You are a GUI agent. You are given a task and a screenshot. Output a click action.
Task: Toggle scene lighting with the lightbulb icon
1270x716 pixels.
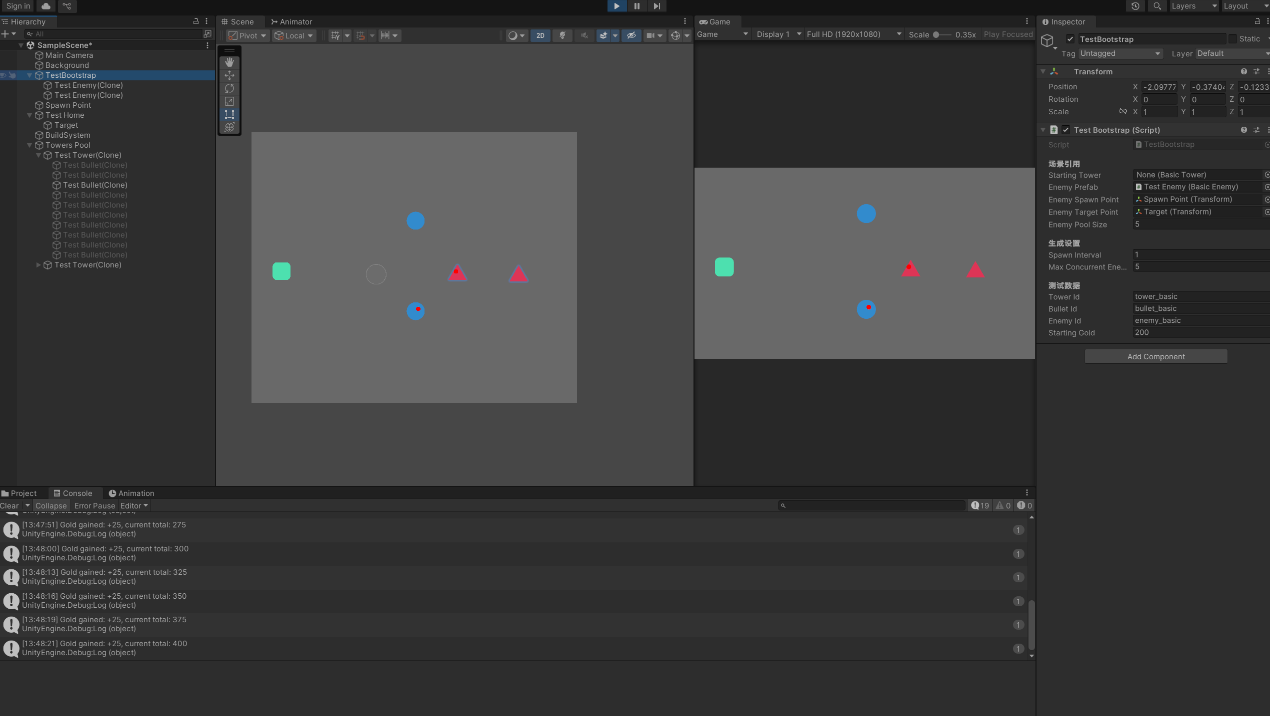coord(563,35)
